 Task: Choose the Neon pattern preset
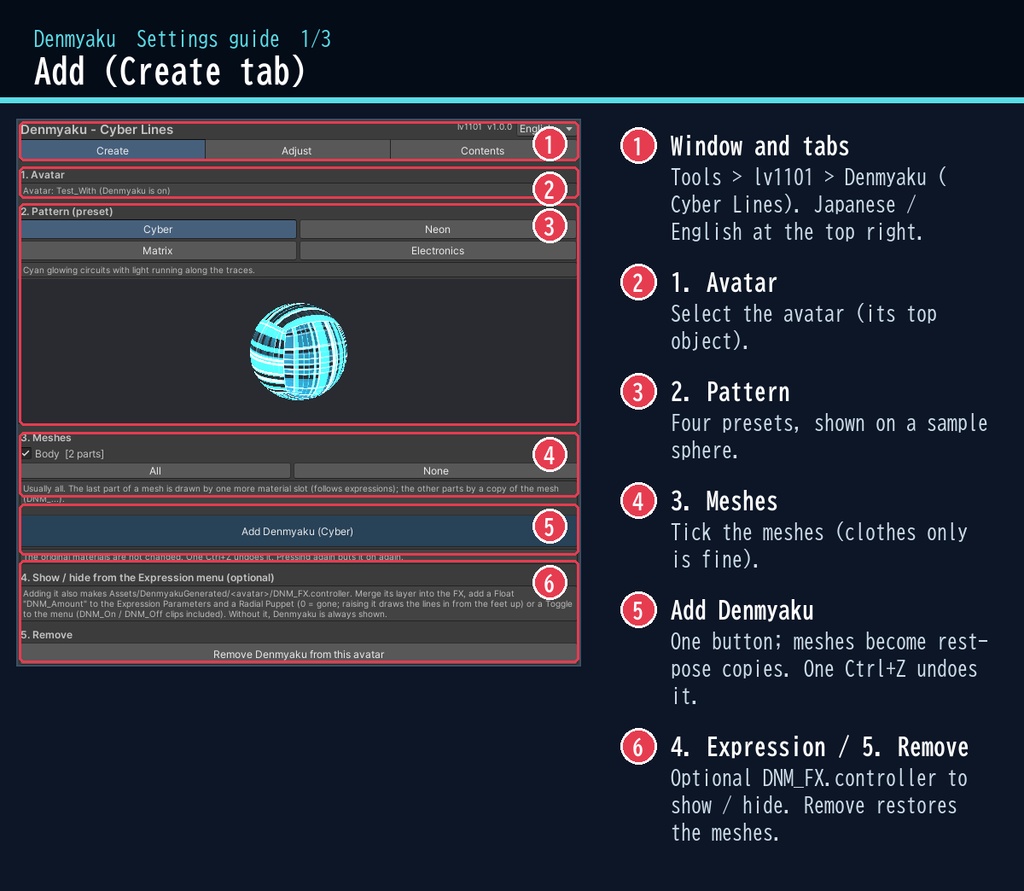[x=438, y=229]
